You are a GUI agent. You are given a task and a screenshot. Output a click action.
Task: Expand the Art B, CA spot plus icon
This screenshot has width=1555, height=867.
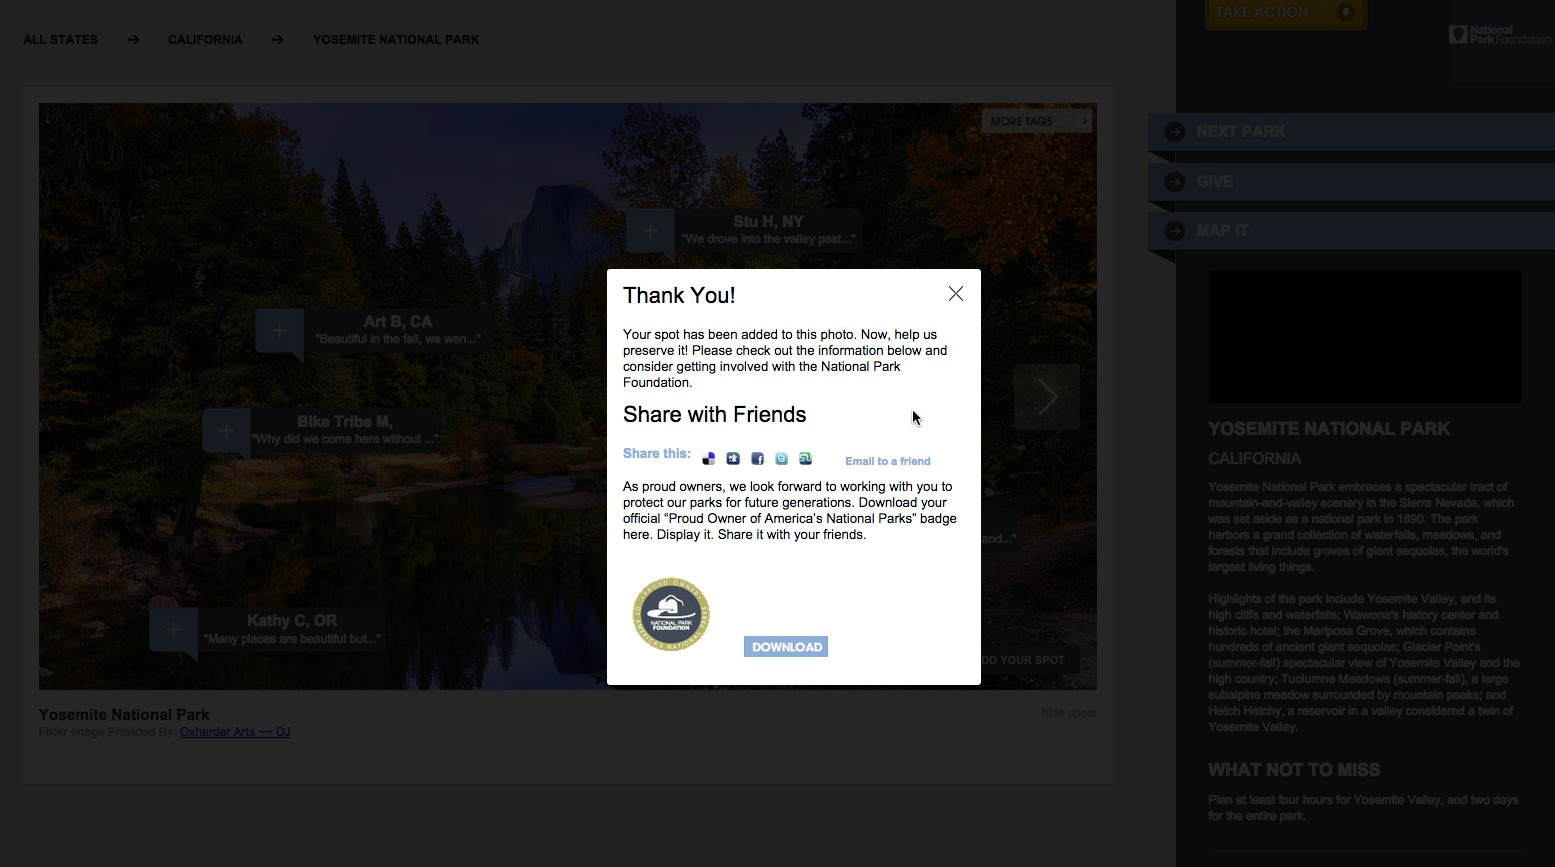pos(279,330)
